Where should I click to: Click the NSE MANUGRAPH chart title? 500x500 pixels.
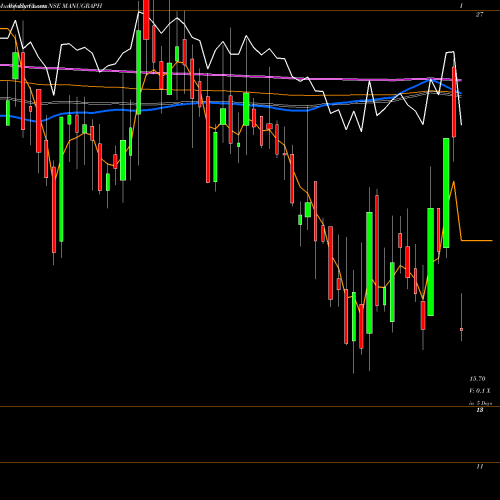pyautogui.click(x=75, y=6)
